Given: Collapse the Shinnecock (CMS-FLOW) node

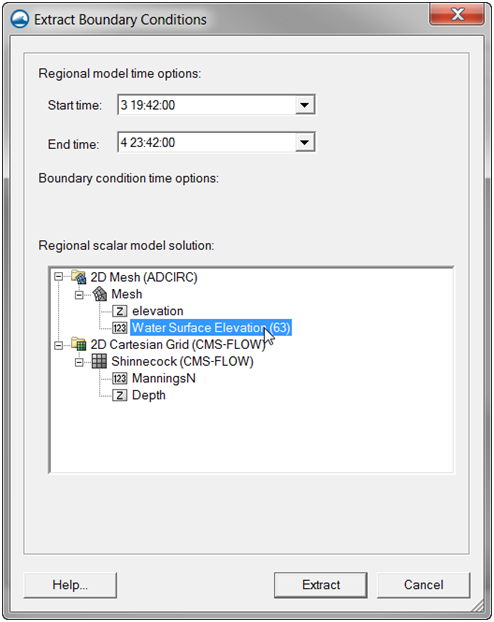Looking at the screenshot, I should point(79,362).
